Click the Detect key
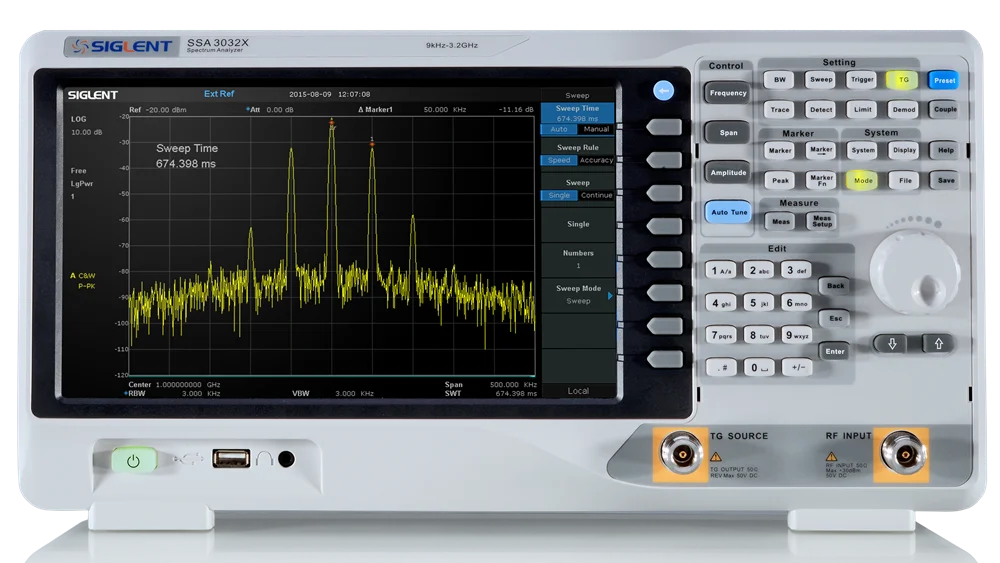Screen dimensions: 1000x563 click(x=821, y=110)
